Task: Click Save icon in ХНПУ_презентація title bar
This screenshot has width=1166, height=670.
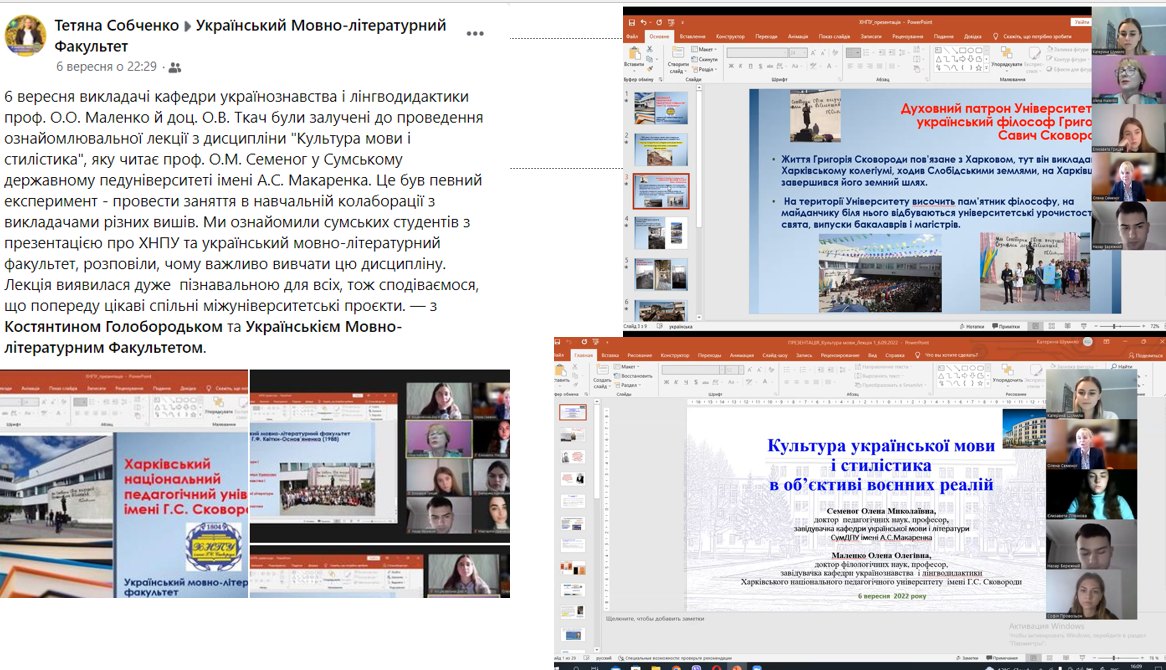Action: coord(630,21)
